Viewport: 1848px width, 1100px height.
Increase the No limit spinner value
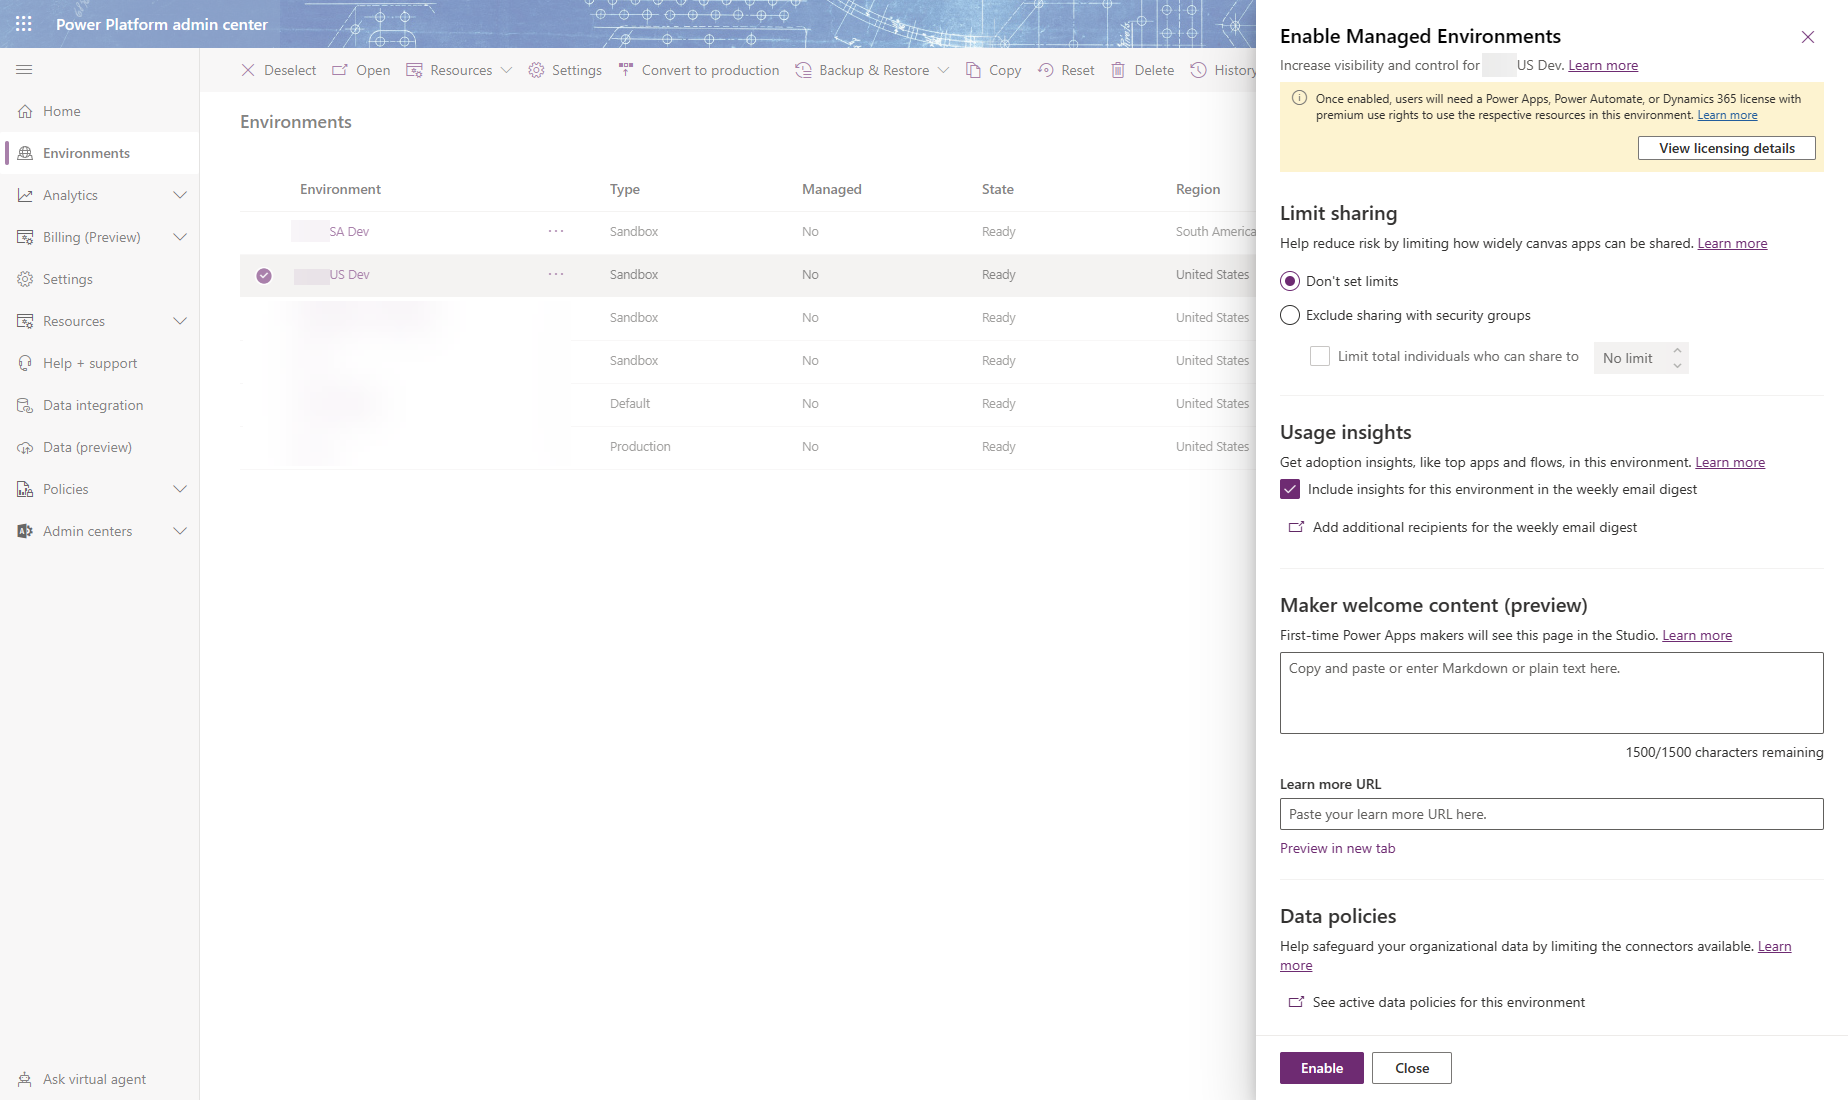tap(1677, 350)
